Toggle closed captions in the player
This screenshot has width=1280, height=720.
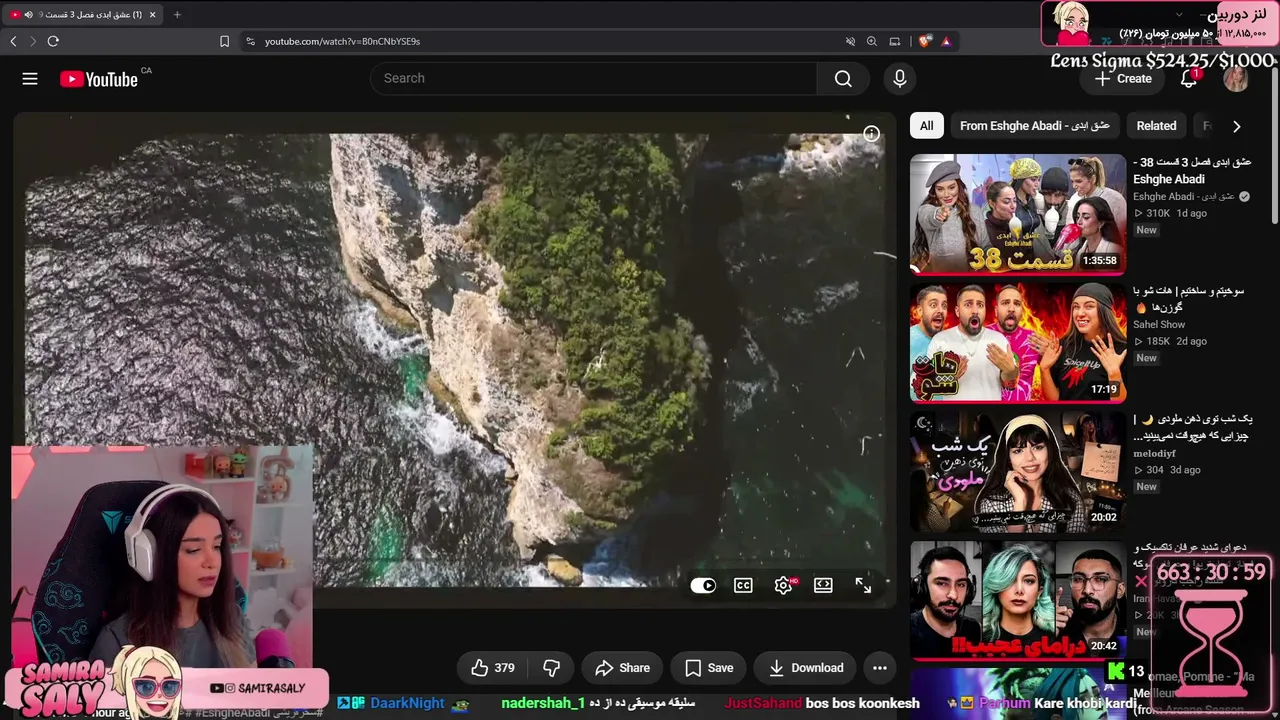click(x=743, y=586)
